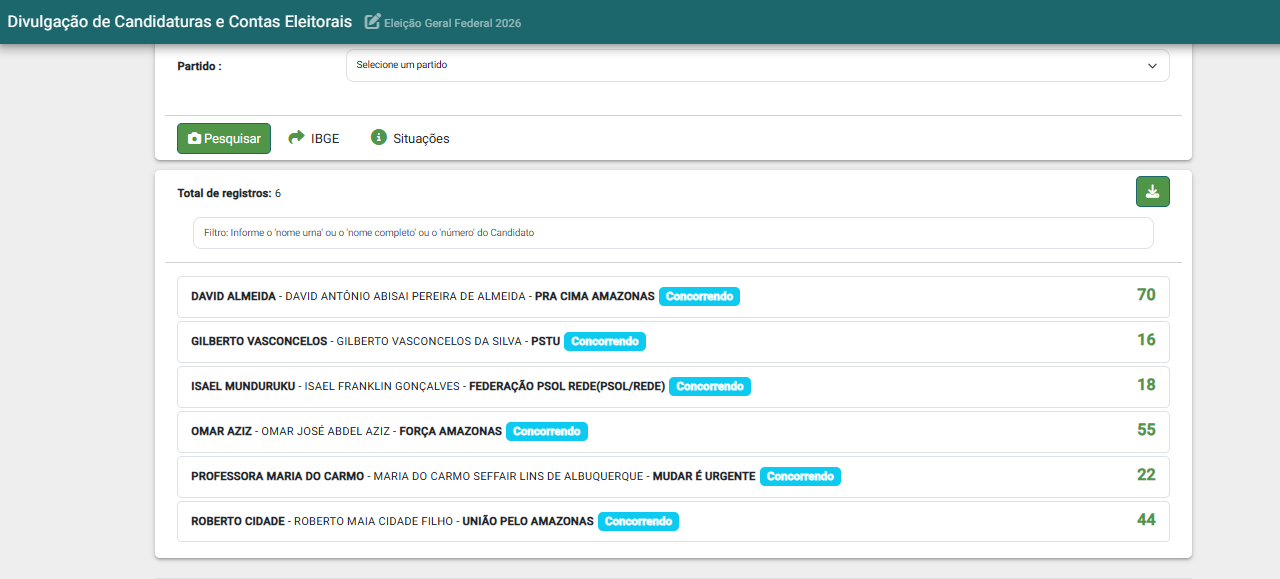1280x579 pixels.
Task: Click the camera icon in Pesquisar button
Action: point(194,139)
